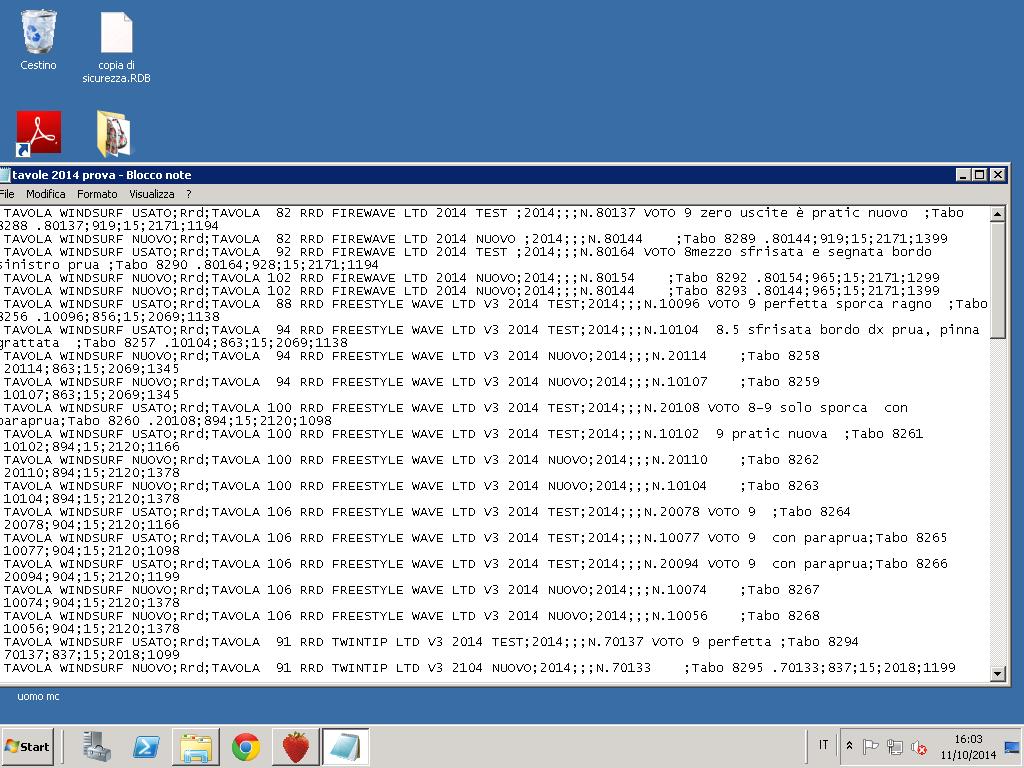Click 'N.70137 VOTO 9 perfetta' text
Image resolution: width=1024 pixels, height=768 pixels.
[x=680, y=643]
